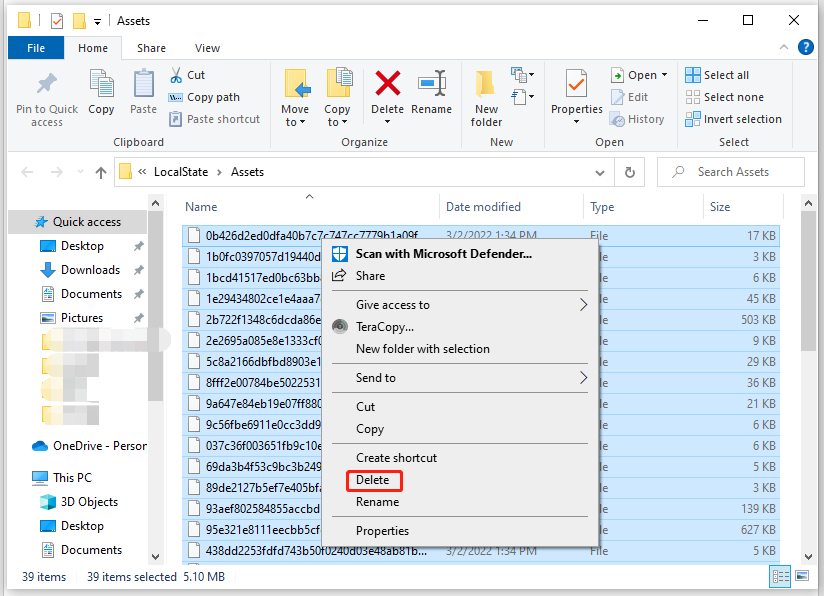Sort by the Type column header
Image resolution: width=824 pixels, height=596 pixels.
[602, 207]
